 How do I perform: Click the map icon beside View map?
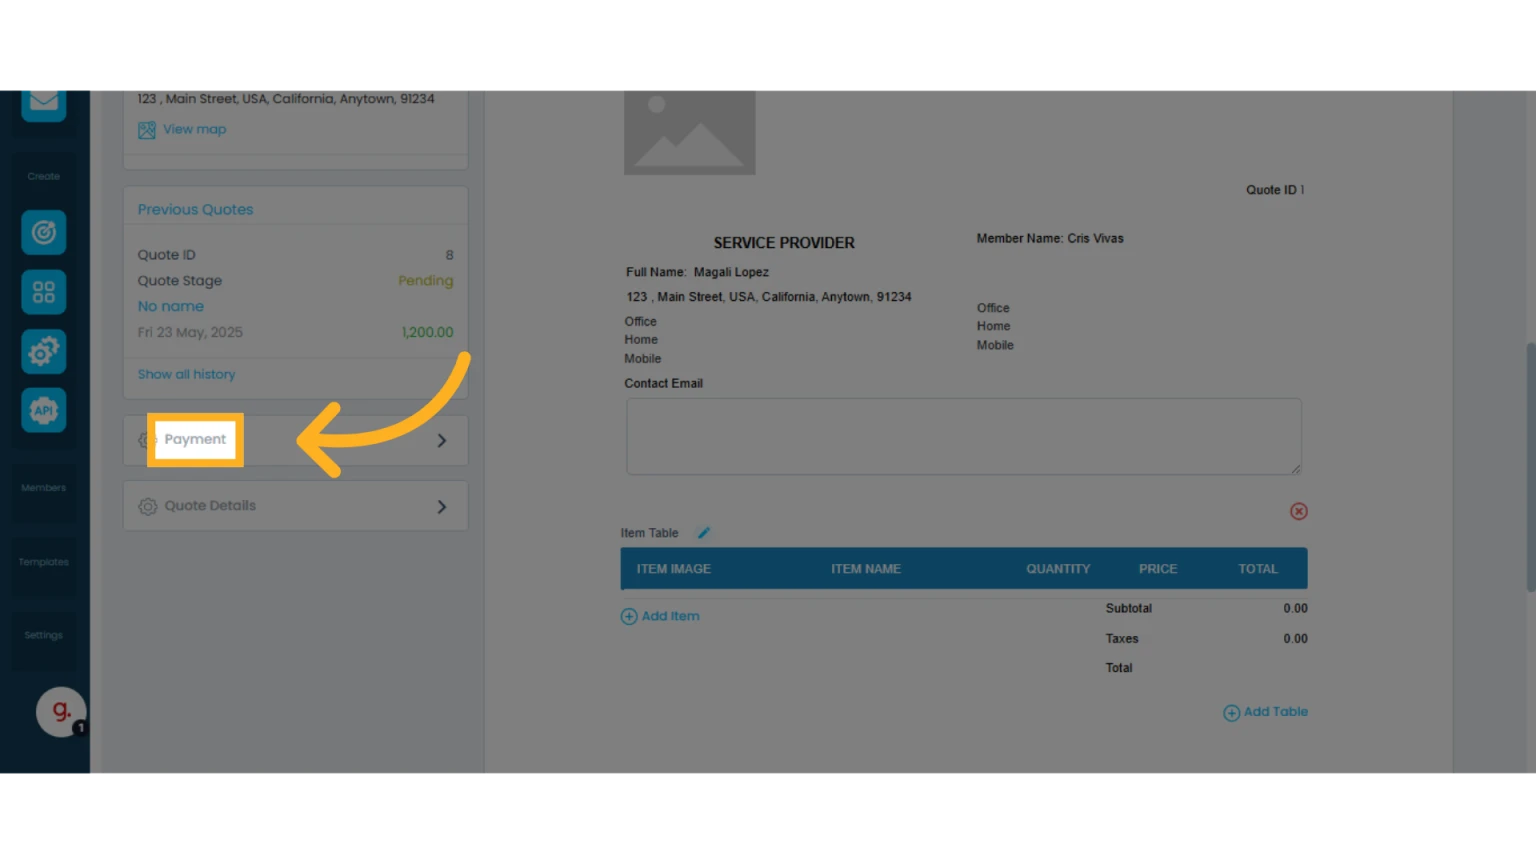coord(147,130)
